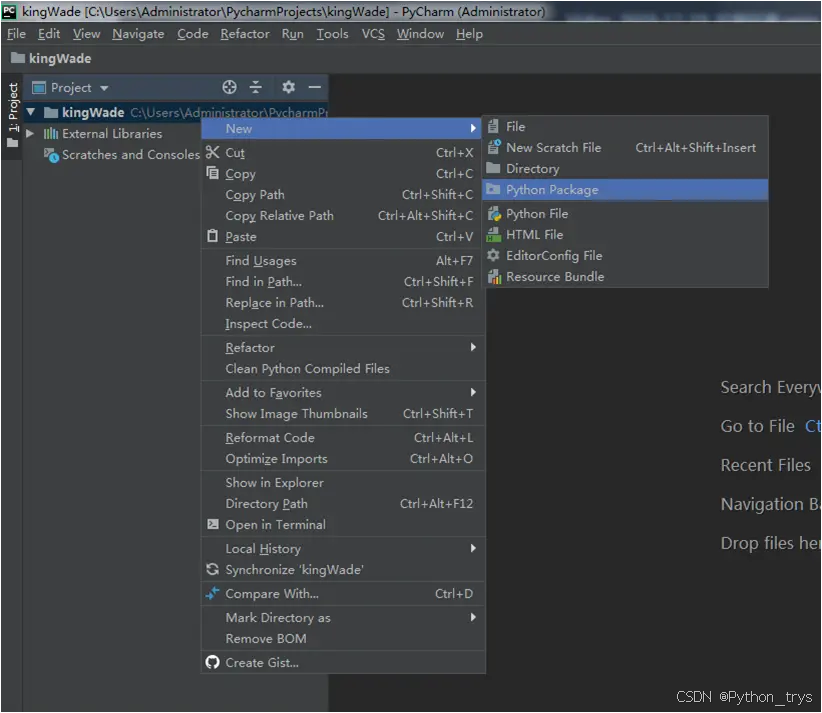Open the VCS menu
Image resolution: width=822 pixels, height=713 pixels.
point(373,34)
